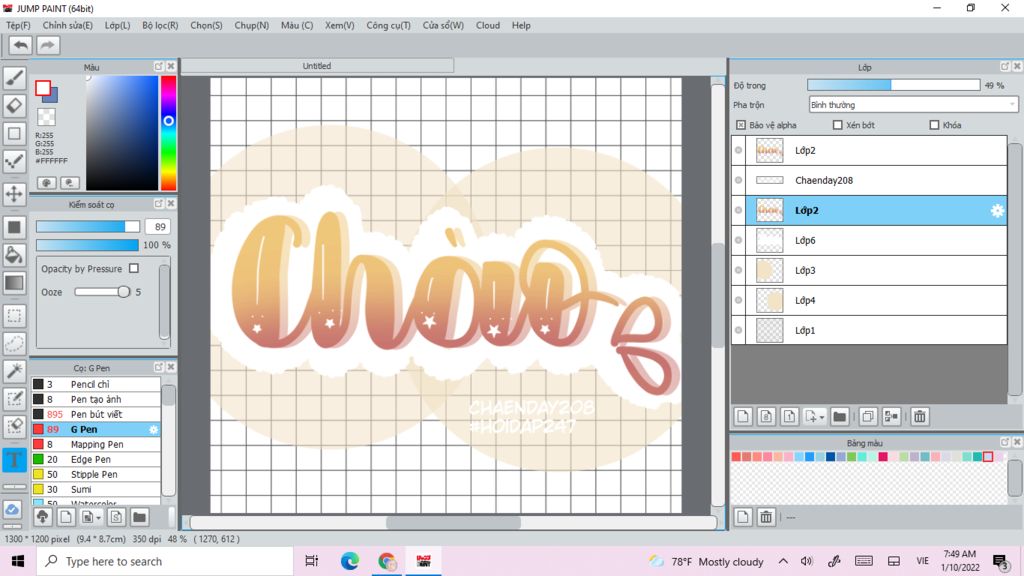
Task: Click the brush size value field 89
Action: (160, 227)
